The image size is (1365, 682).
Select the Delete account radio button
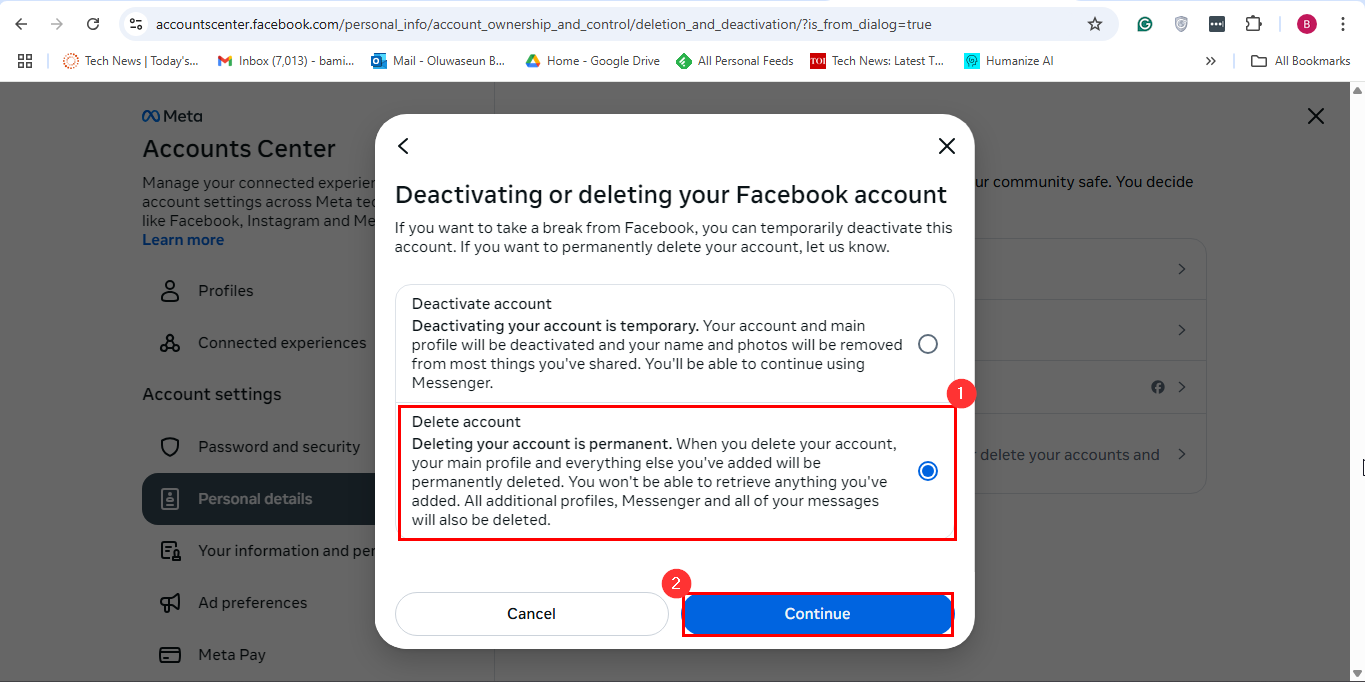coord(928,471)
